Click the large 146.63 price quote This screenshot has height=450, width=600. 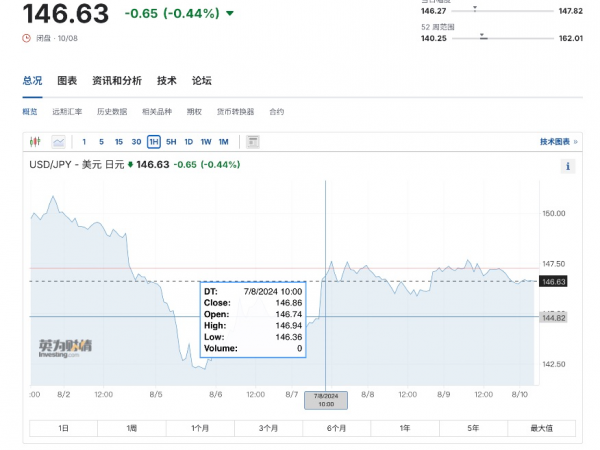(66, 13)
